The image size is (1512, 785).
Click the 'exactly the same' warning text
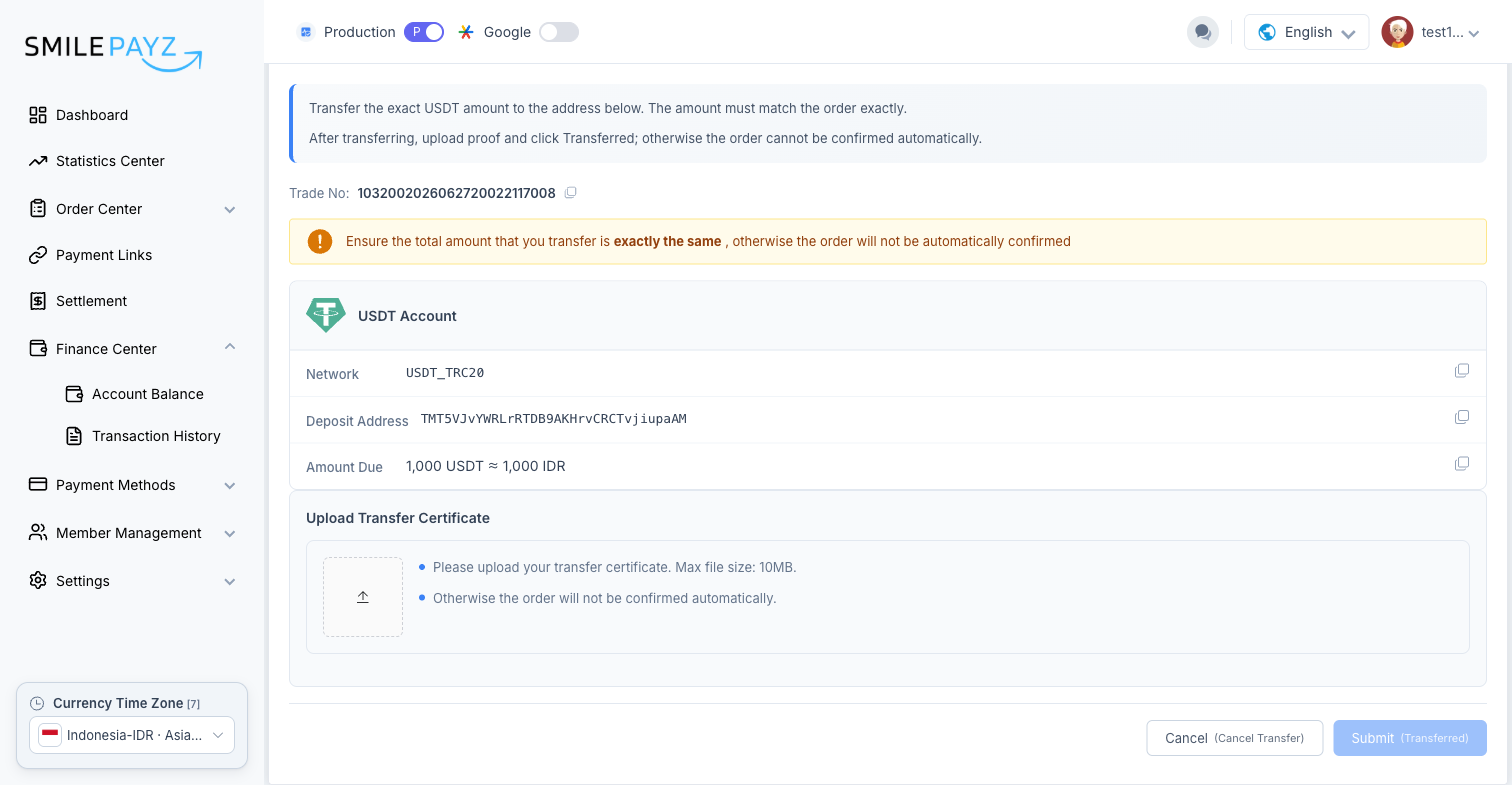click(x=667, y=241)
